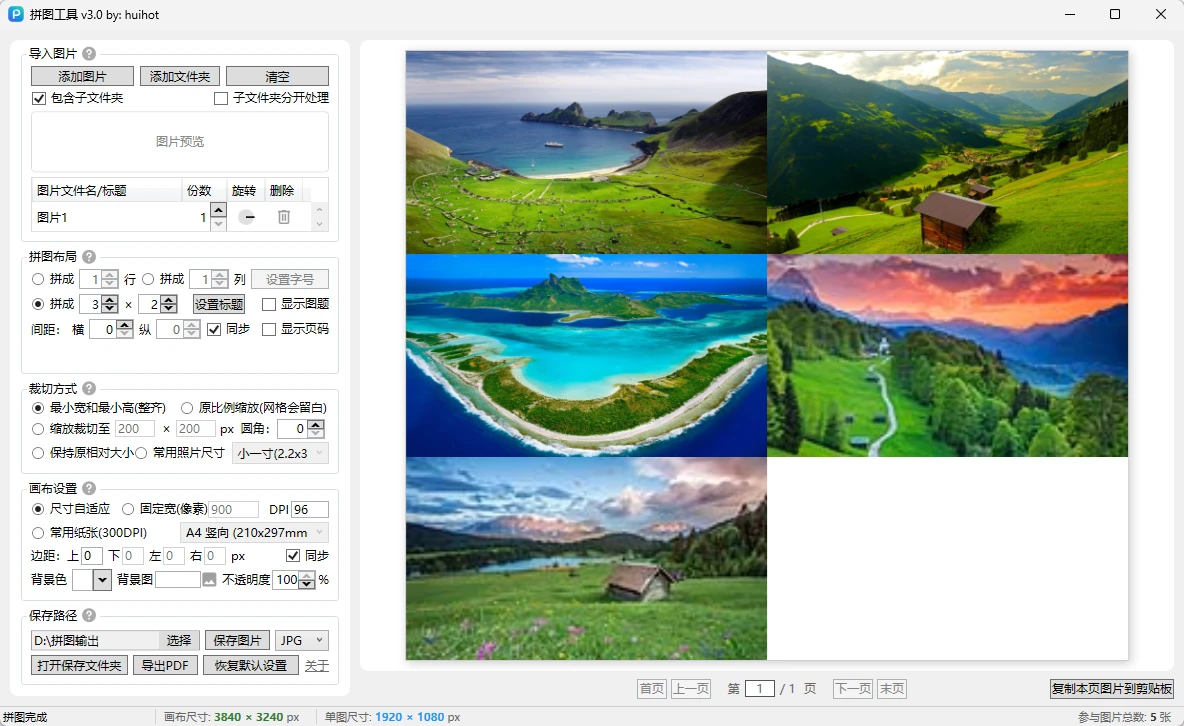1184x726 pixels.
Task: Click the 背景图 path input field
Action: 177,580
